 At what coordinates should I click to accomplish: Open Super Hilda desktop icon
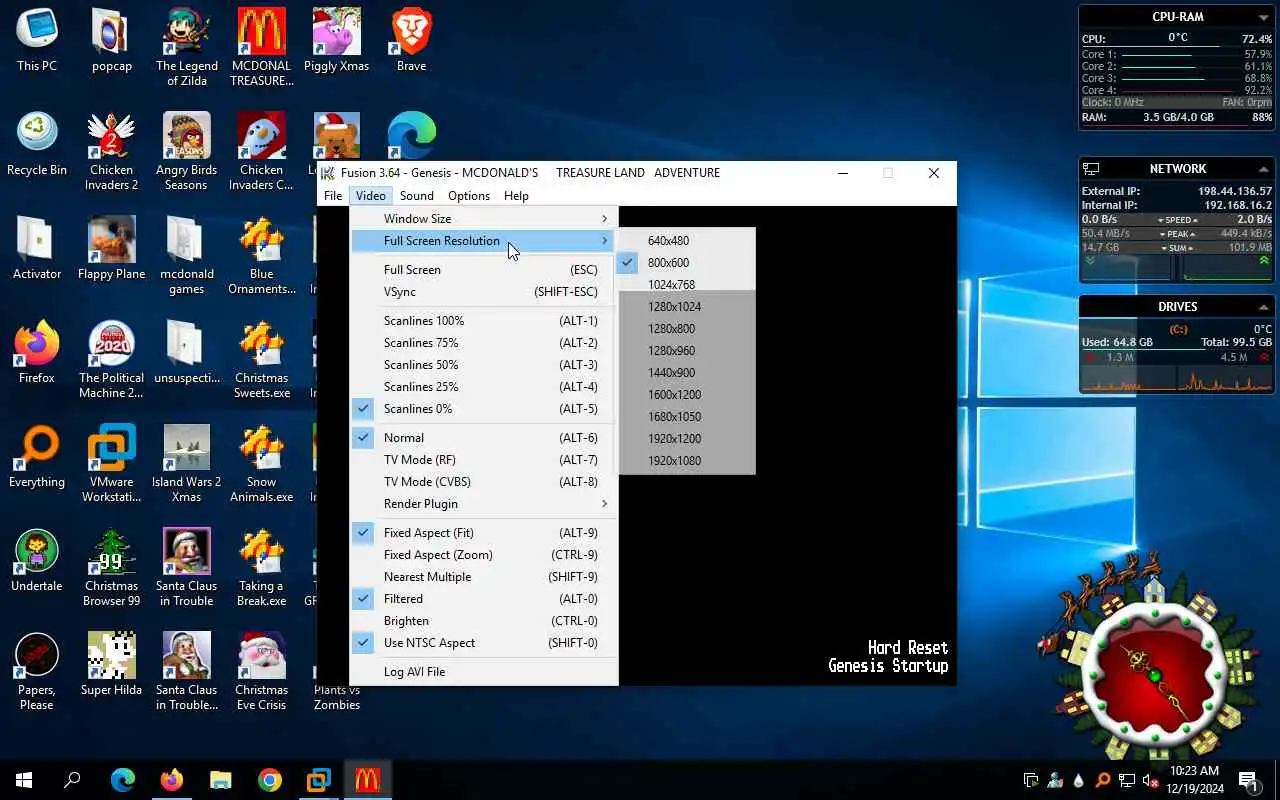tap(111, 665)
